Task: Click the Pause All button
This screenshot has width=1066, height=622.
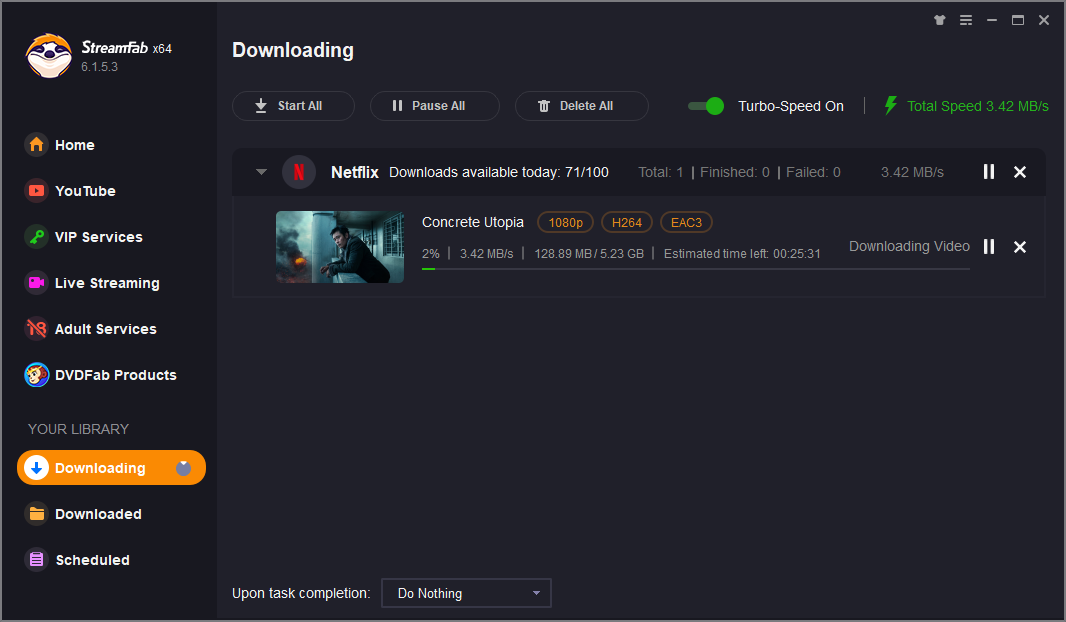Action: [x=434, y=106]
